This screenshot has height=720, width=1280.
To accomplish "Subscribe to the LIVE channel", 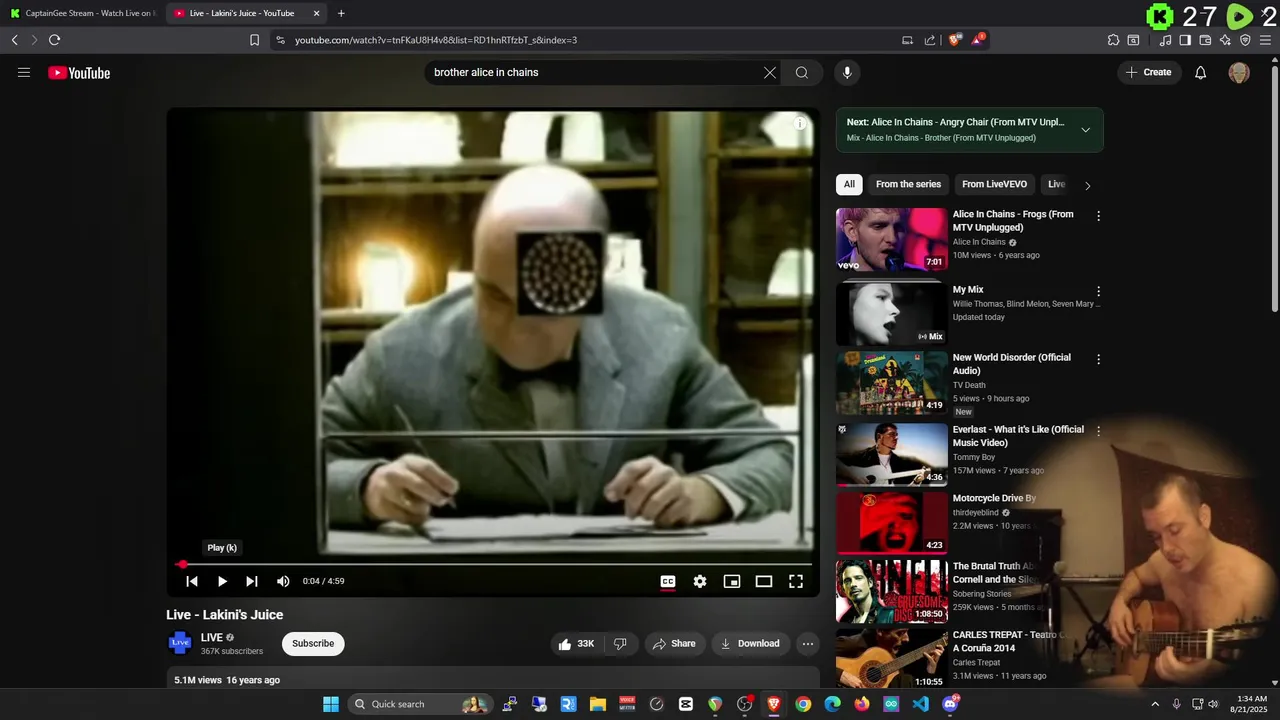I will pyautogui.click(x=313, y=643).
